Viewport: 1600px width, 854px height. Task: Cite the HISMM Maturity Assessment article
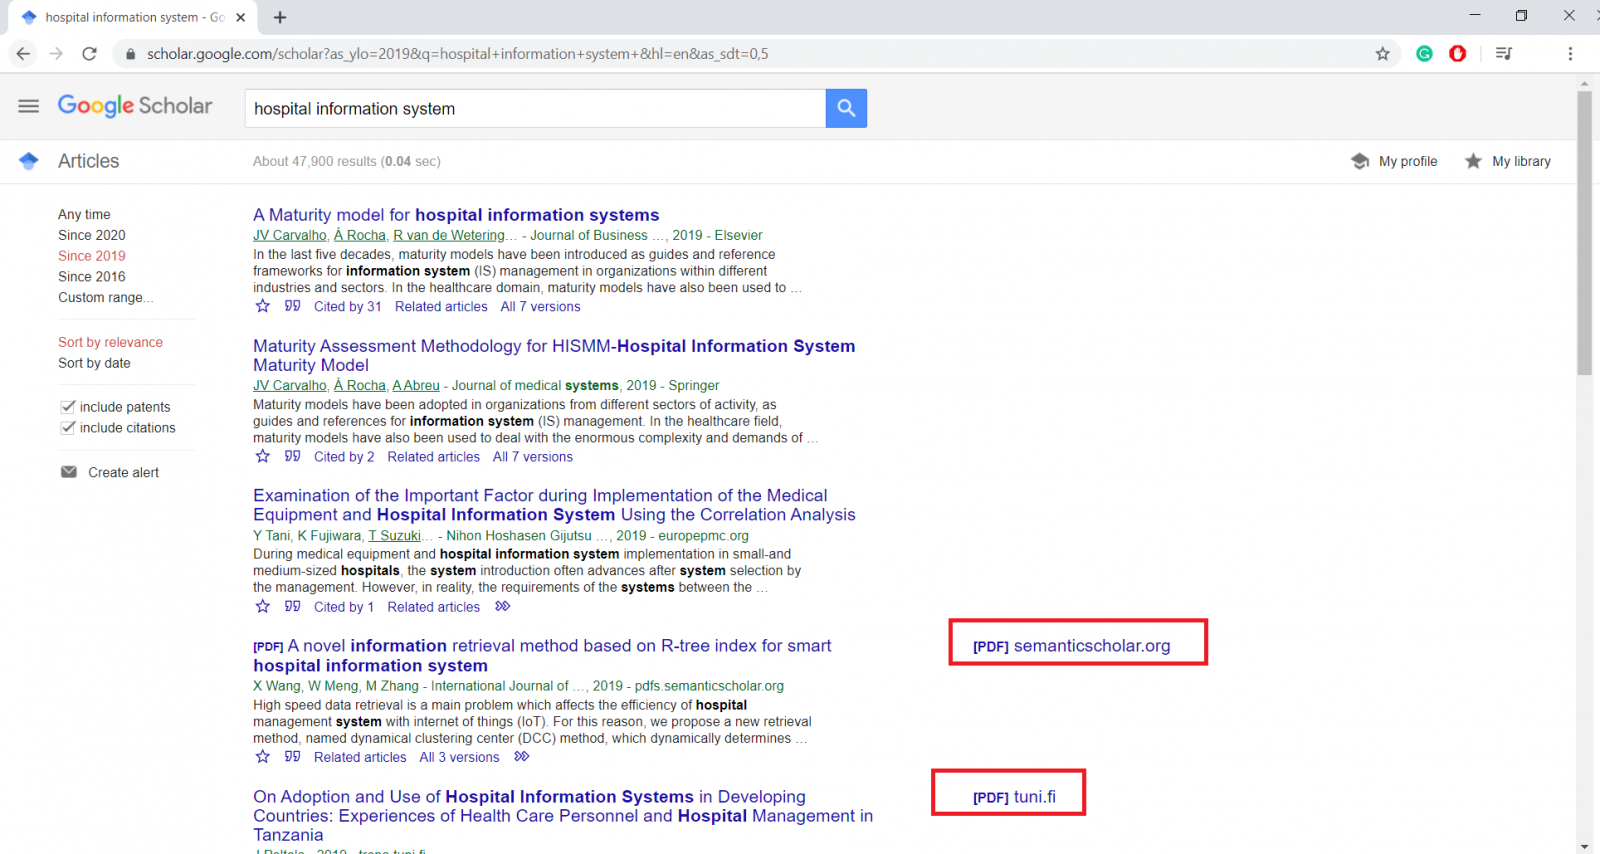[x=292, y=456]
